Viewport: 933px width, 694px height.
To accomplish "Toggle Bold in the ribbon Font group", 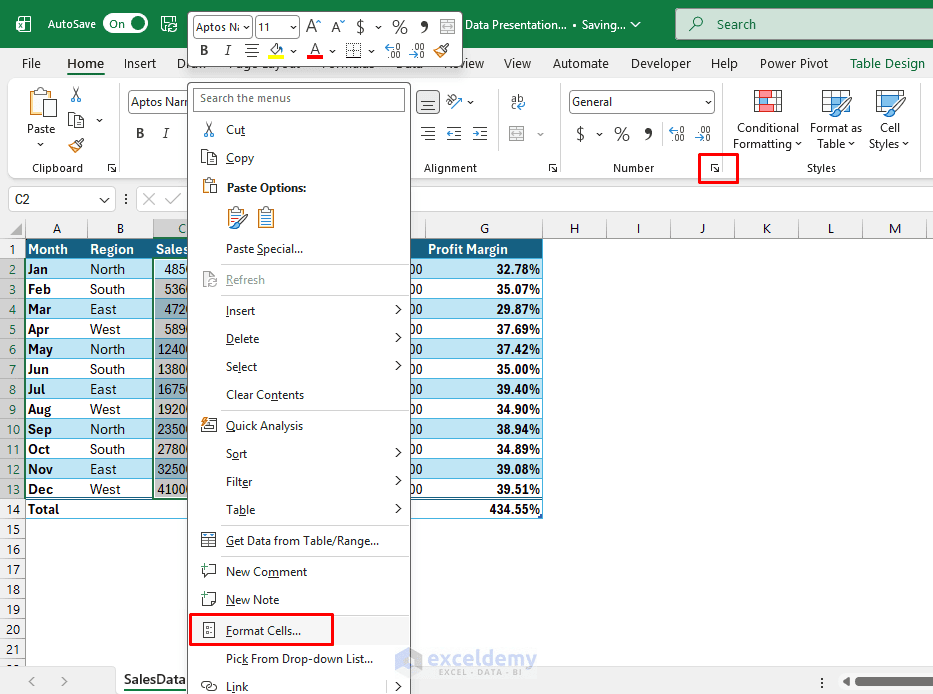I will [140, 133].
